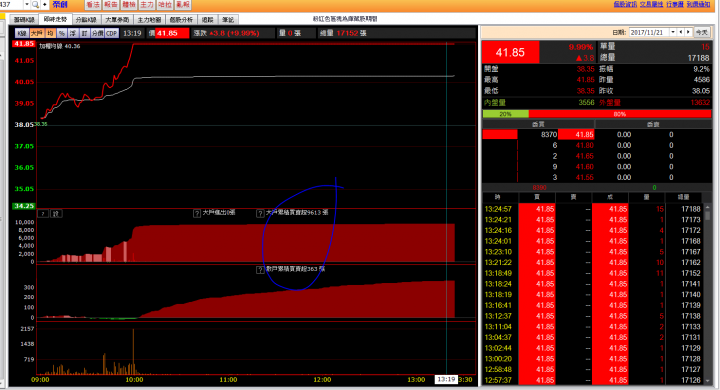Viewport: 720px width, 390px height.
Task: Toggle the 均 average line button
Action: click(50, 33)
